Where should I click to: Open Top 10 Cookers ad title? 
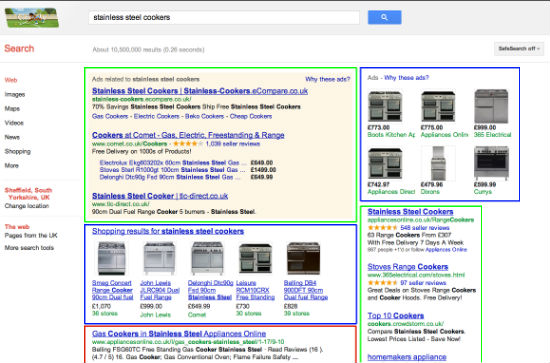click(x=396, y=315)
